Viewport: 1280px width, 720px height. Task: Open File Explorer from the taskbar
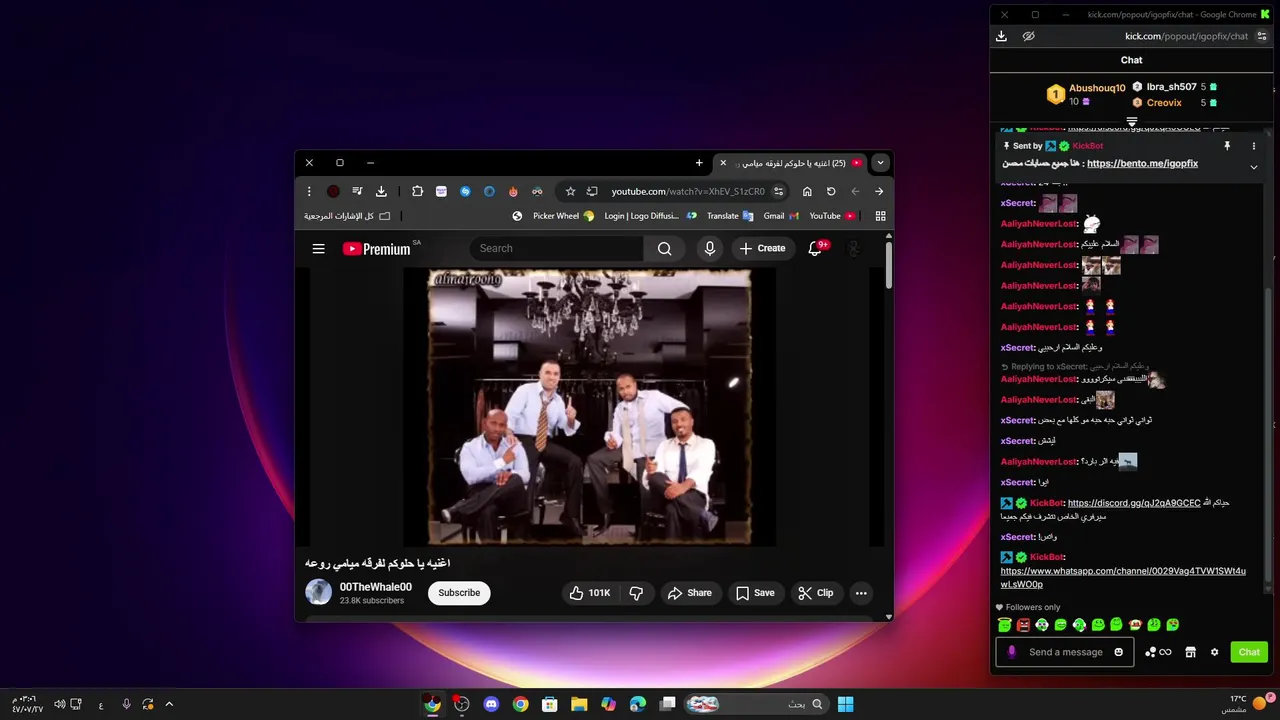[579, 704]
